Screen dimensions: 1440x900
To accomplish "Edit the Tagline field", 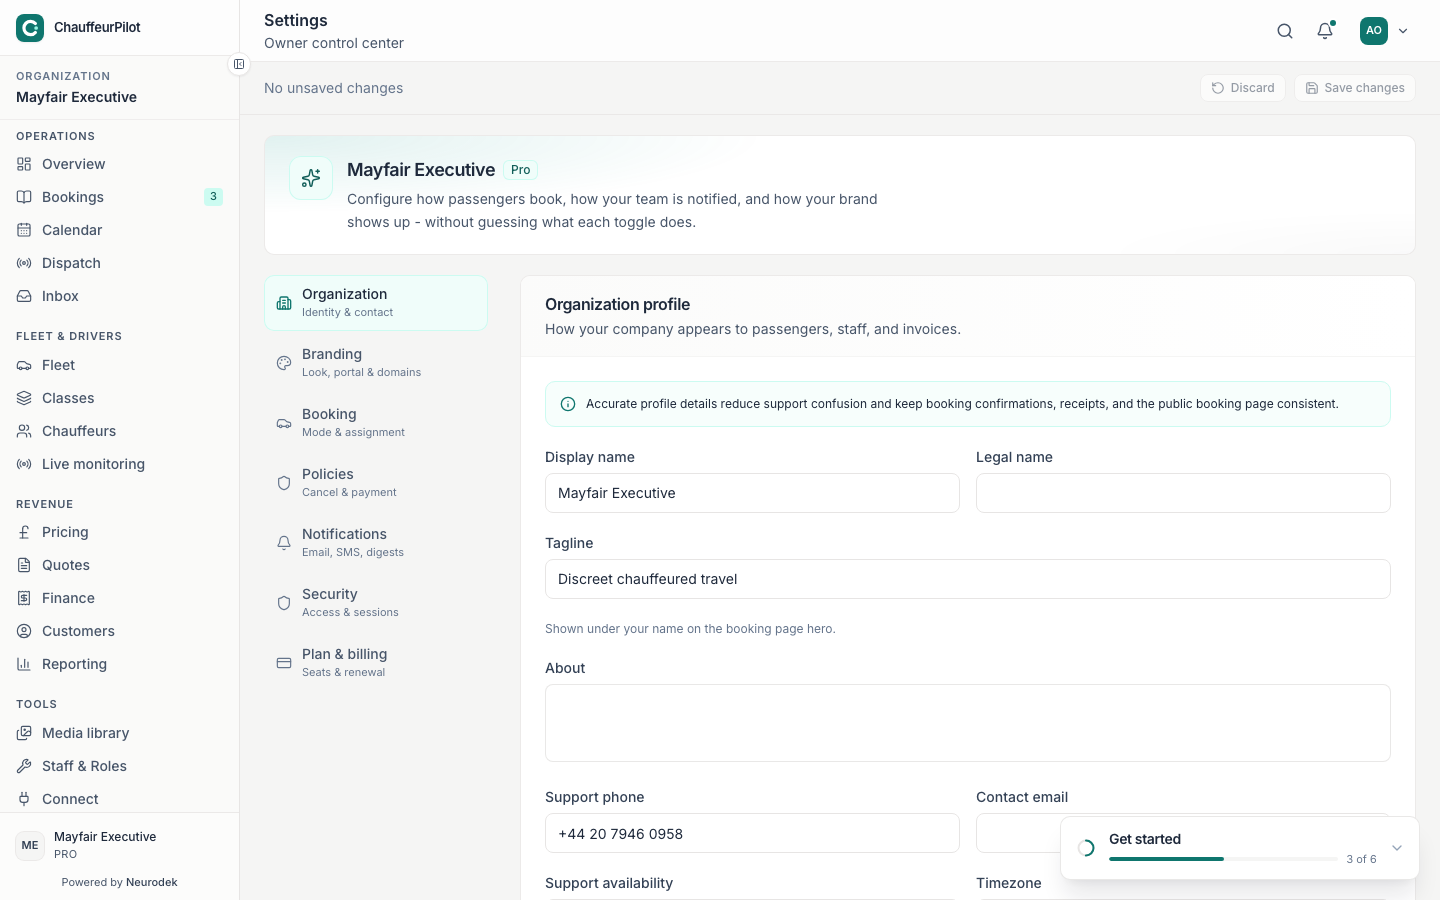I will click(x=968, y=579).
